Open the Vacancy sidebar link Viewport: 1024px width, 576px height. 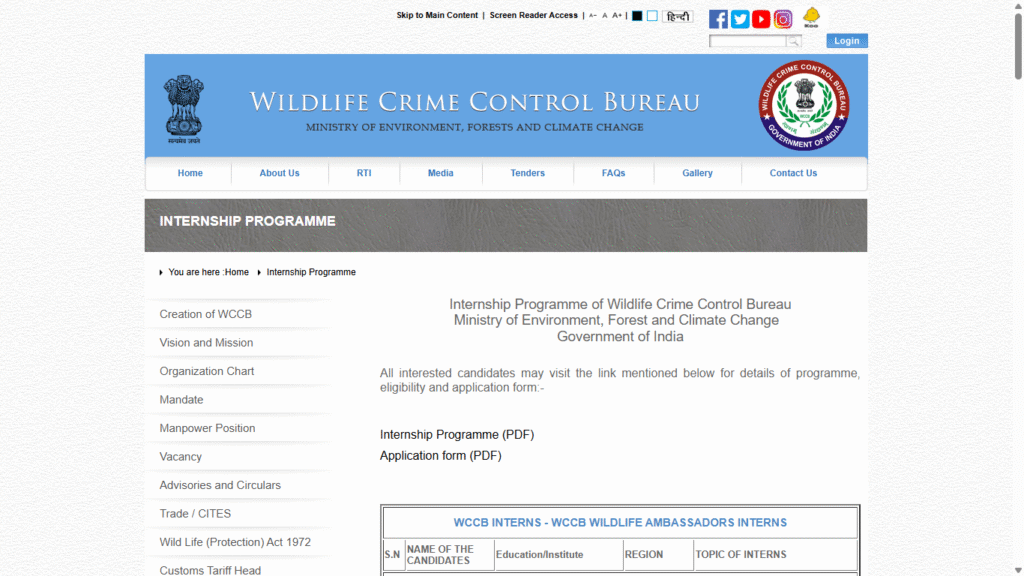[181, 457]
